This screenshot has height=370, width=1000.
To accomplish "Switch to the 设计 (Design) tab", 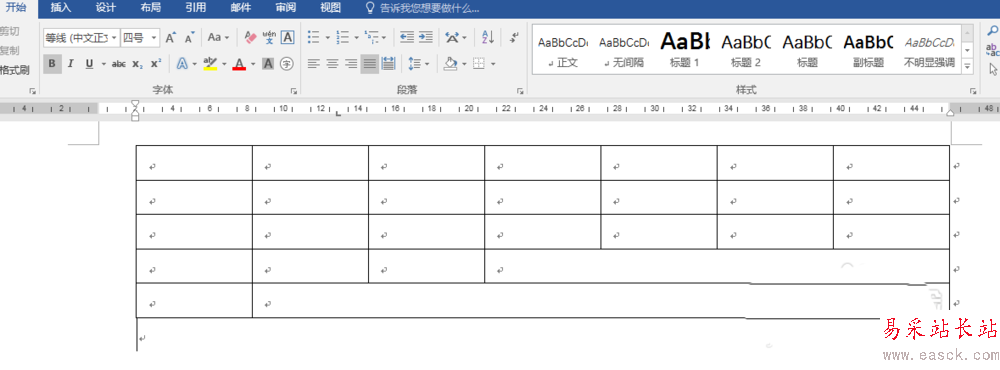I will coord(106,8).
